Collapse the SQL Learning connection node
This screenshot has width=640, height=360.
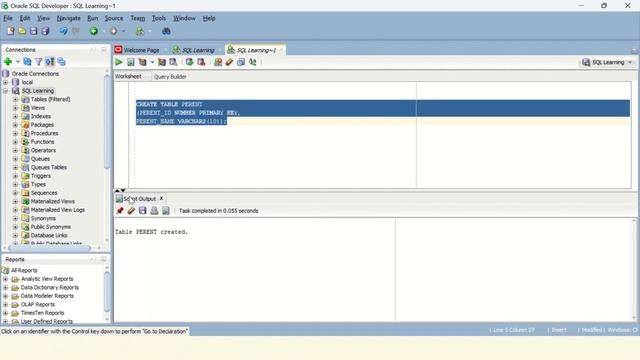[x=6, y=91]
